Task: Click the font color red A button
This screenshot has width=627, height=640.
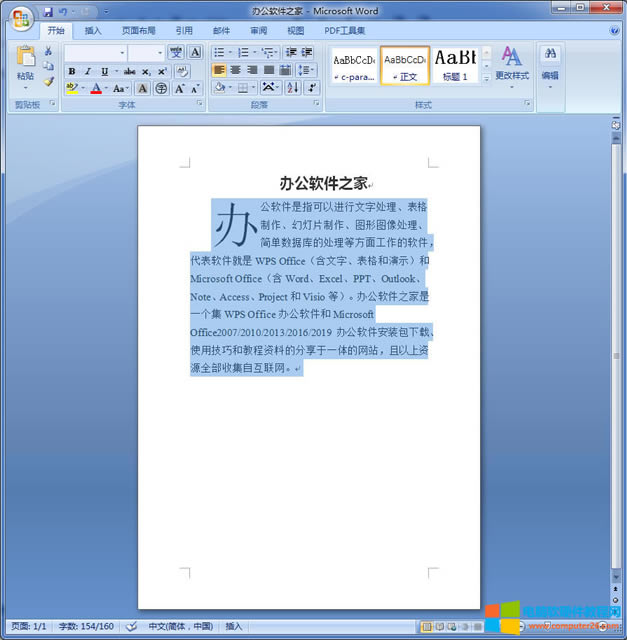Action: (x=95, y=89)
